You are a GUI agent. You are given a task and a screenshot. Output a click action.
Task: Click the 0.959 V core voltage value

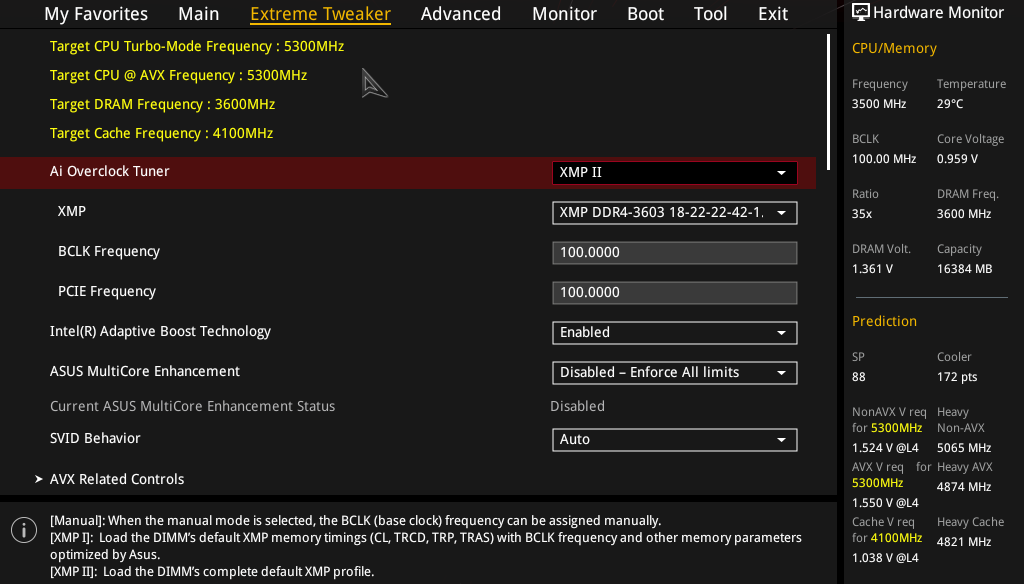[957, 159]
